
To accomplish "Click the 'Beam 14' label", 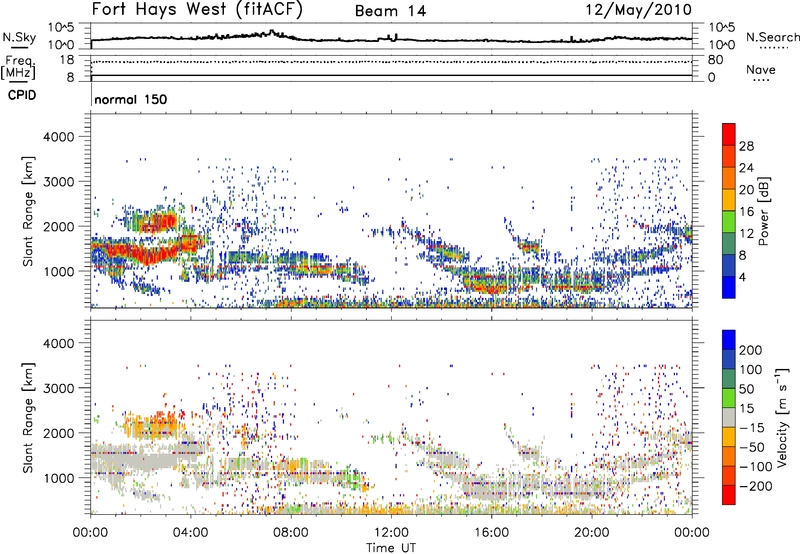I will coord(390,11).
